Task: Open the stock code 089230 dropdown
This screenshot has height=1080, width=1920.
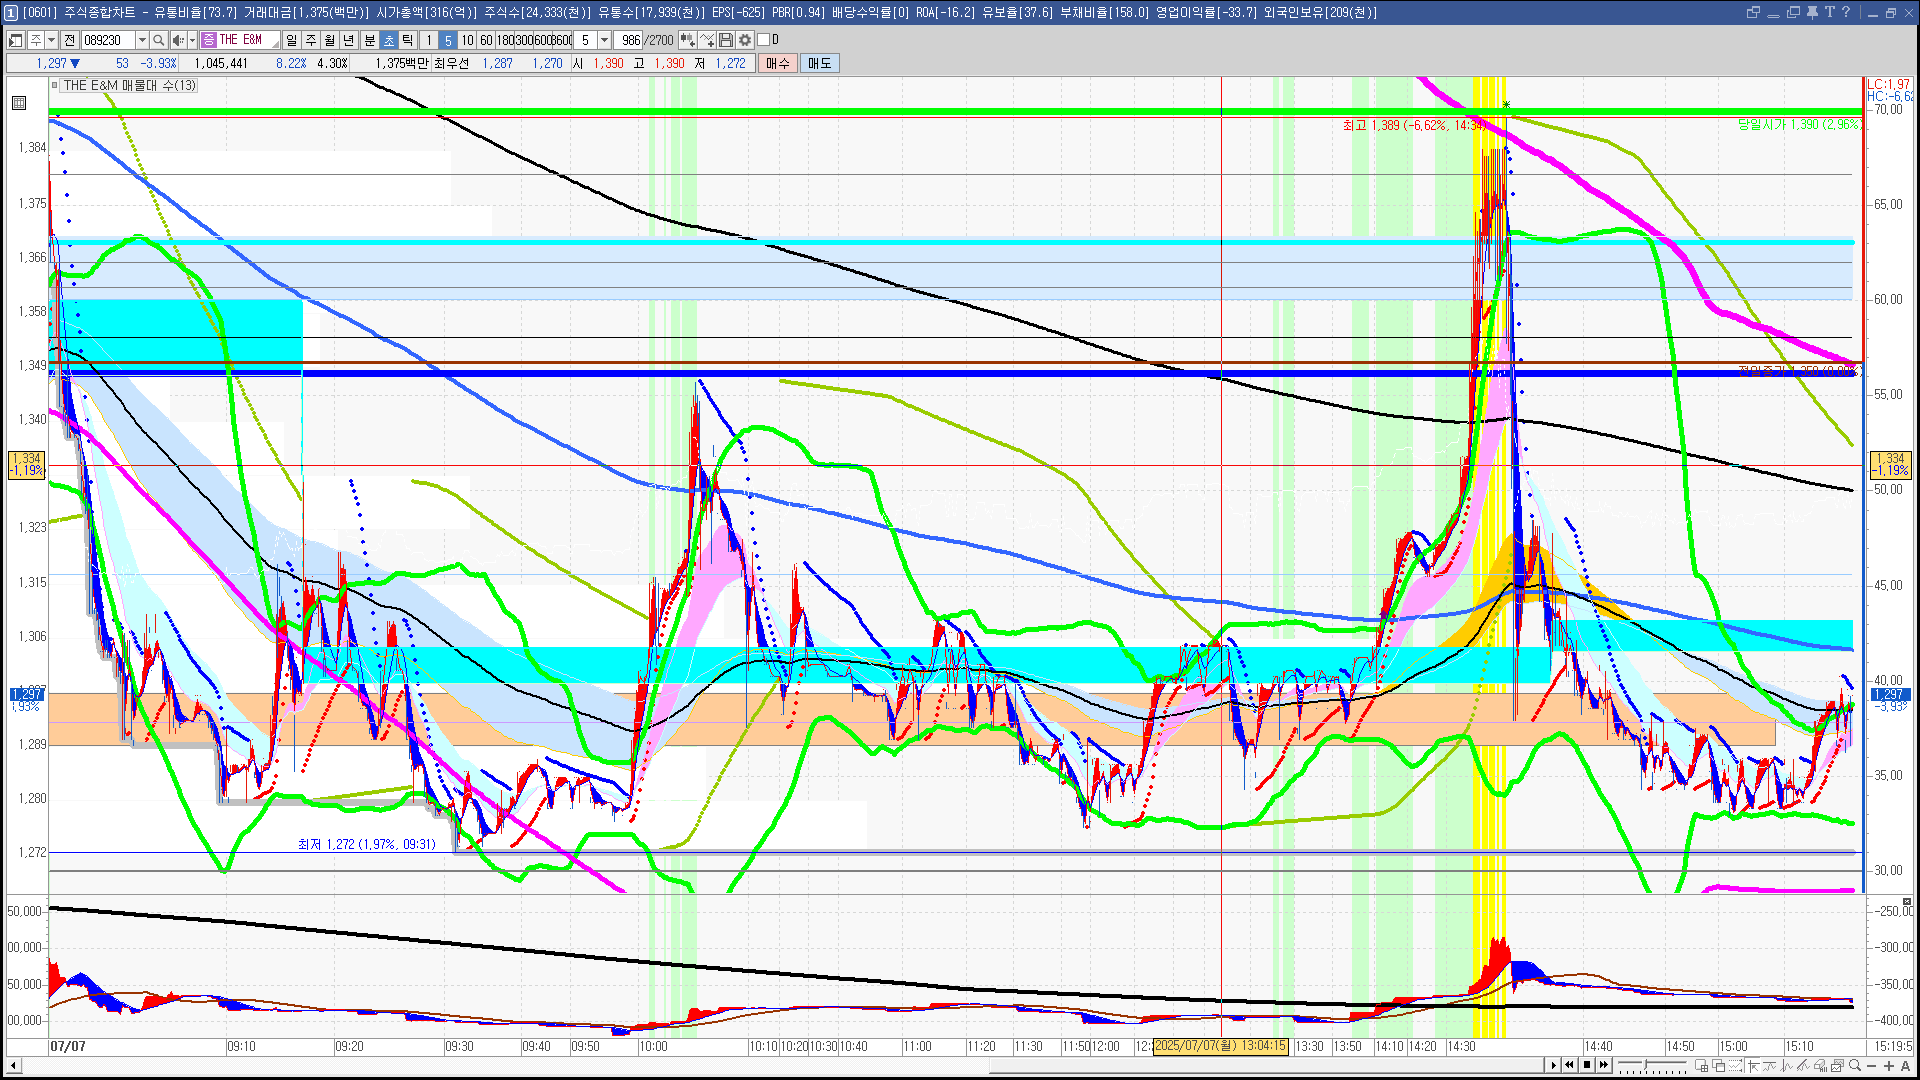Action: [142, 40]
